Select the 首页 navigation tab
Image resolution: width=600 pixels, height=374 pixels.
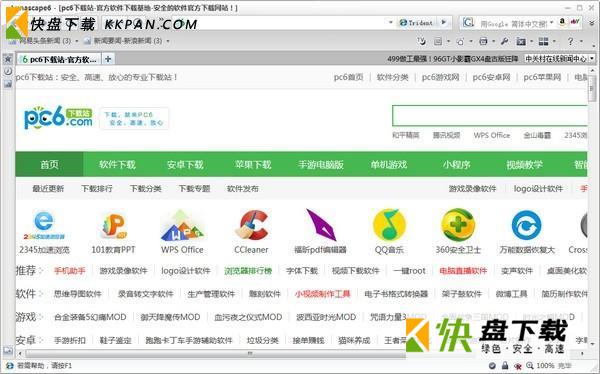pos(49,164)
